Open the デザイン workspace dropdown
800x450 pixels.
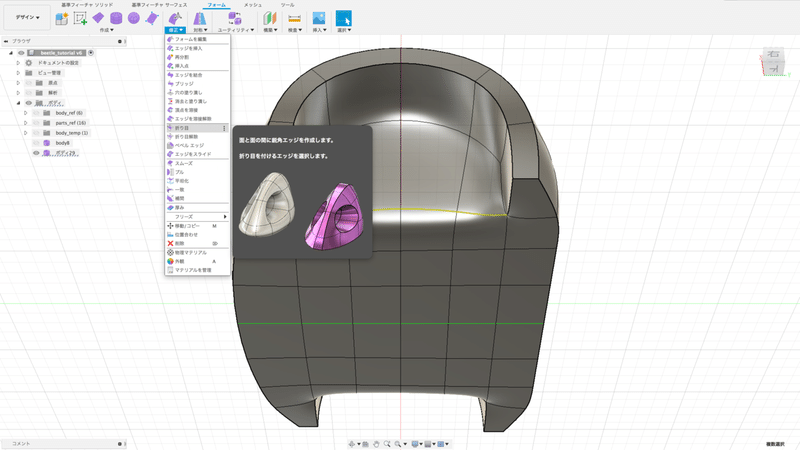point(26,19)
